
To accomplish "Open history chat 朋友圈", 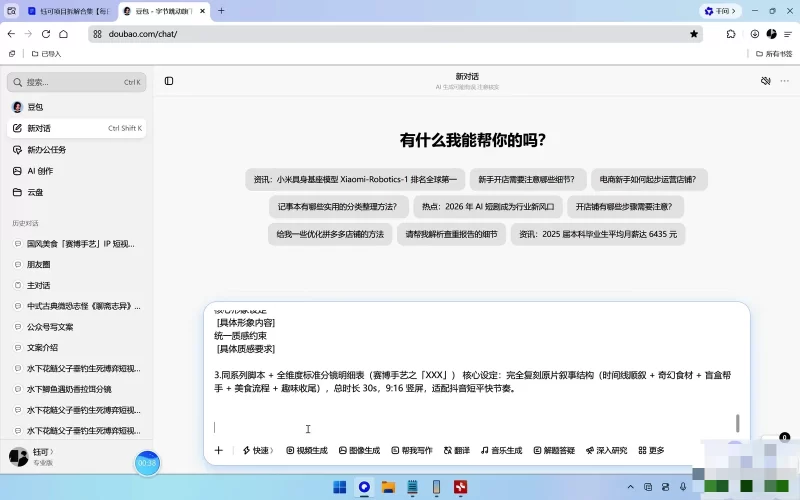I will tap(77, 264).
